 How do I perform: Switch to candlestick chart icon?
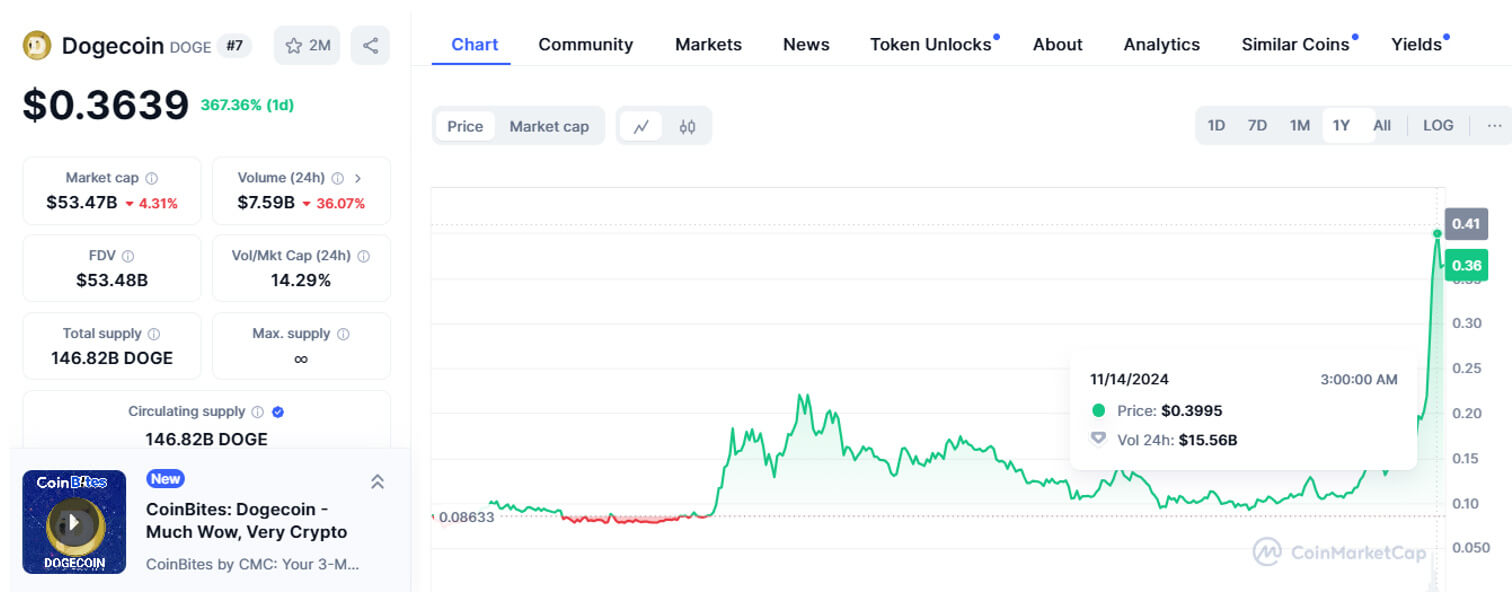click(687, 126)
